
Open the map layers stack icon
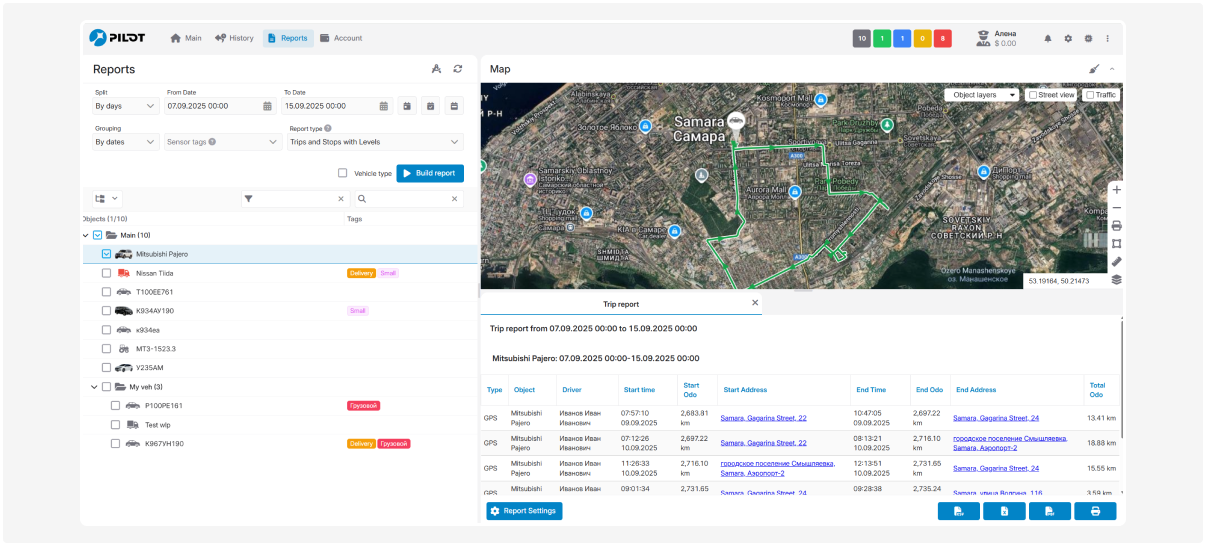(1116, 279)
